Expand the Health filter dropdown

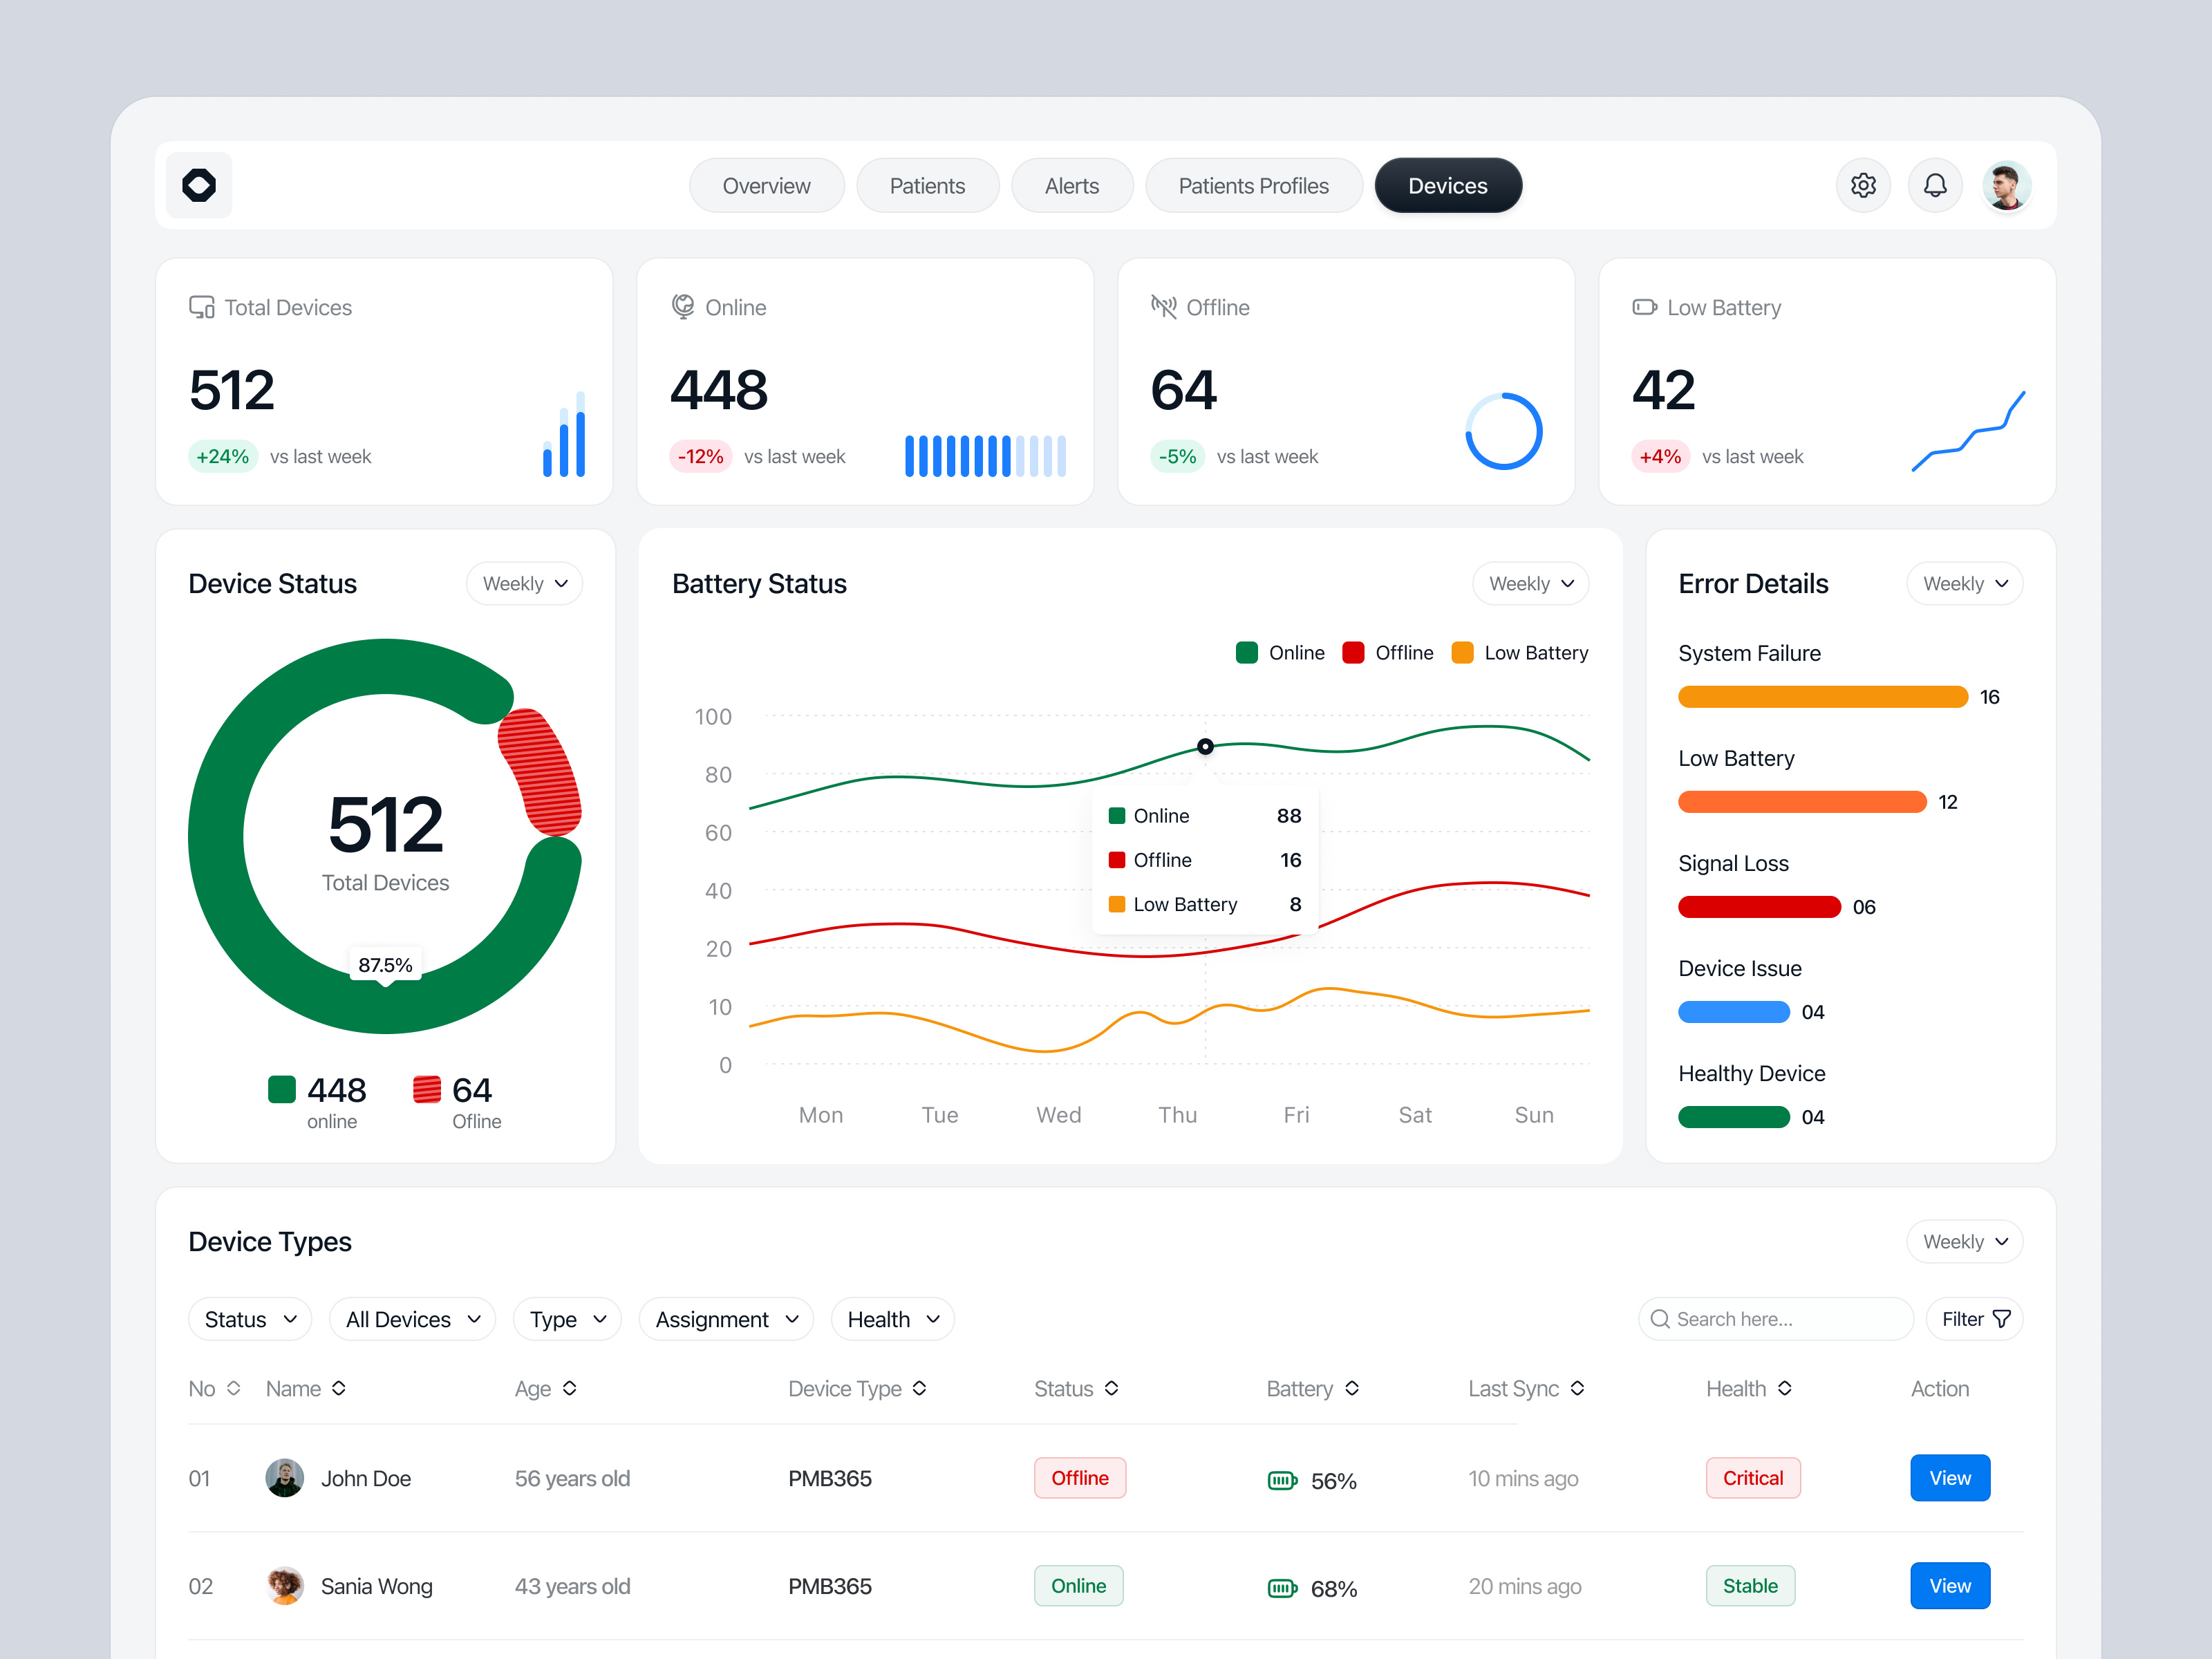click(892, 1319)
